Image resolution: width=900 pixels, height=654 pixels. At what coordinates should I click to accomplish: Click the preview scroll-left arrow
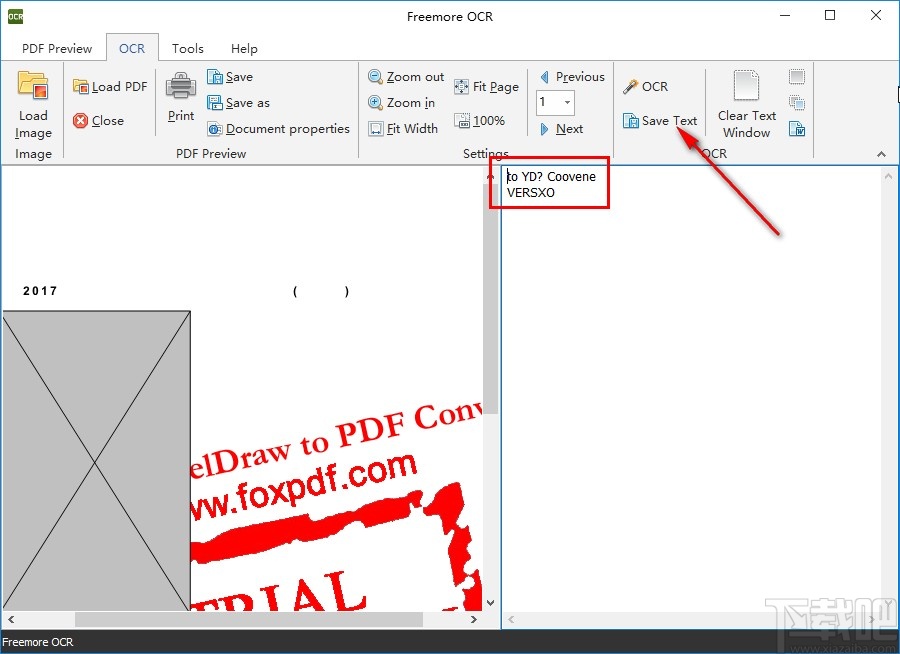(x=11, y=620)
